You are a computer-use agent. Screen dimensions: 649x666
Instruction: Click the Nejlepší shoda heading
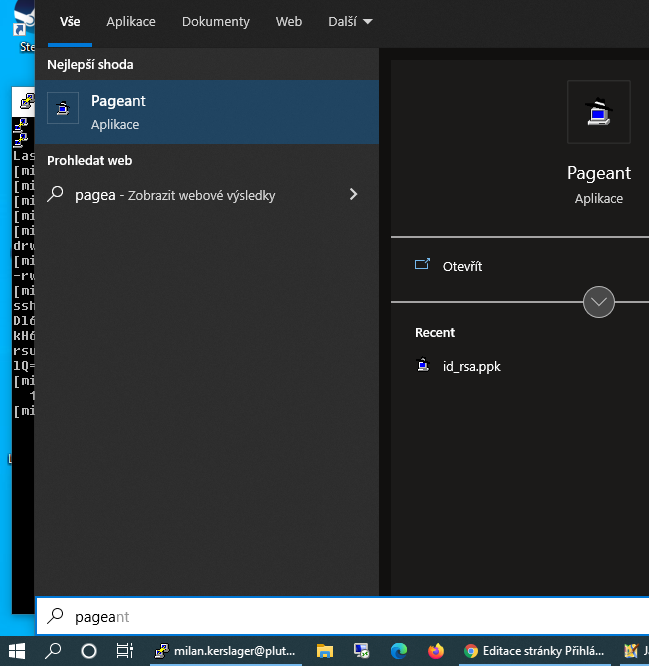[90, 65]
